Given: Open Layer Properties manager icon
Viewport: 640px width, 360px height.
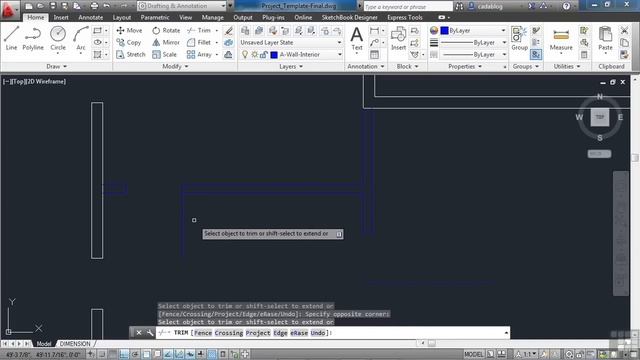Looking at the screenshot, I should point(245,31).
